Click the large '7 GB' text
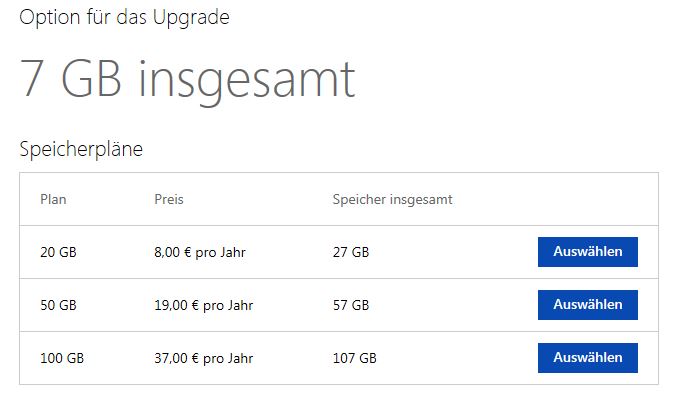 click(71, 79)
